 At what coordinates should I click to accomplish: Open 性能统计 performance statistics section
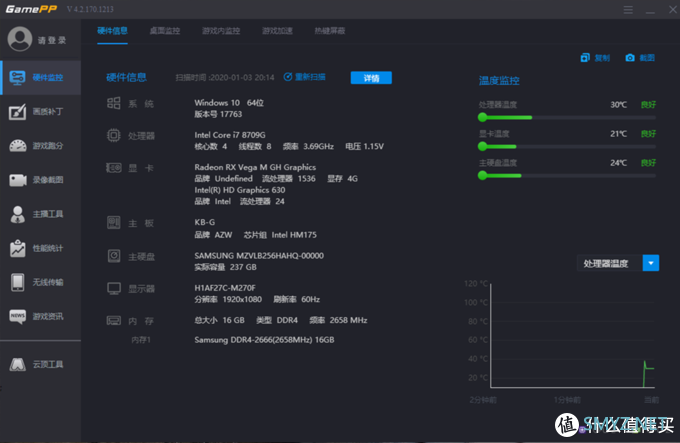tap(41, 248)
